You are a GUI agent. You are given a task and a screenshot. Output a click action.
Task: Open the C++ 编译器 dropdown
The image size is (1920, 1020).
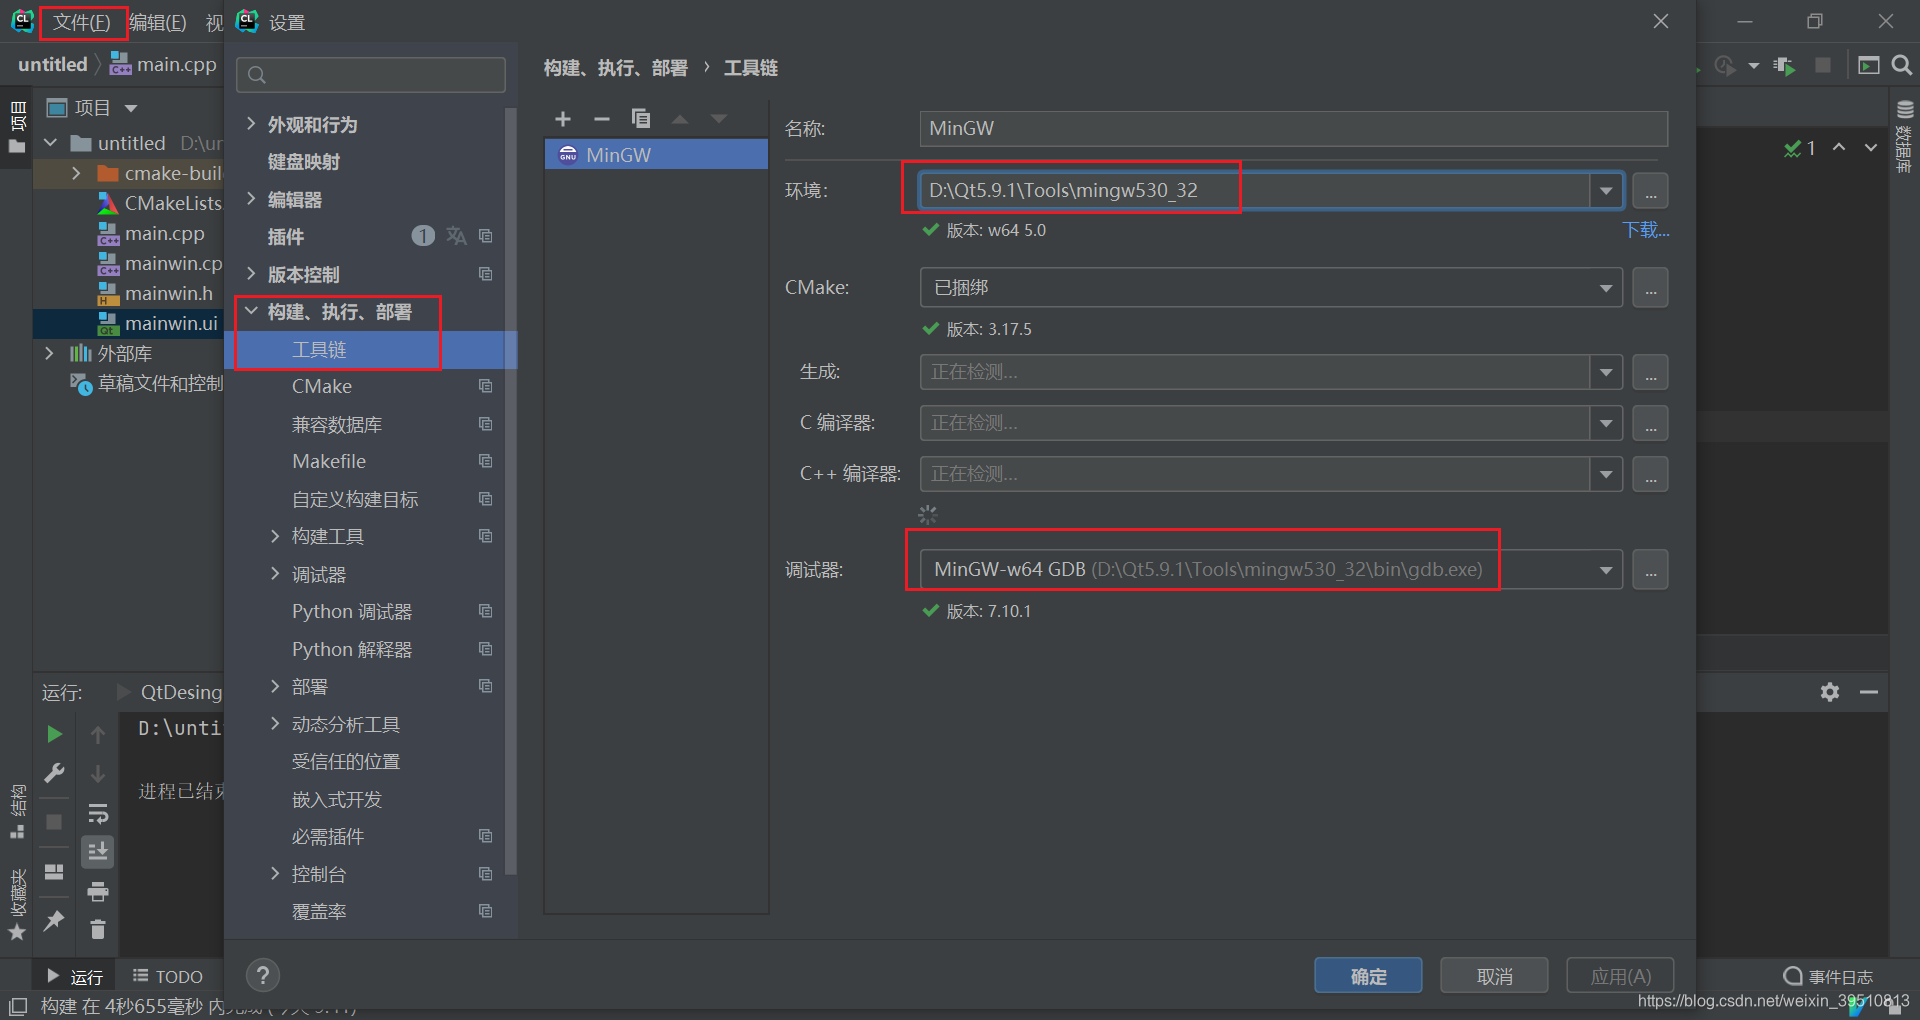[x=1606, y=474]
